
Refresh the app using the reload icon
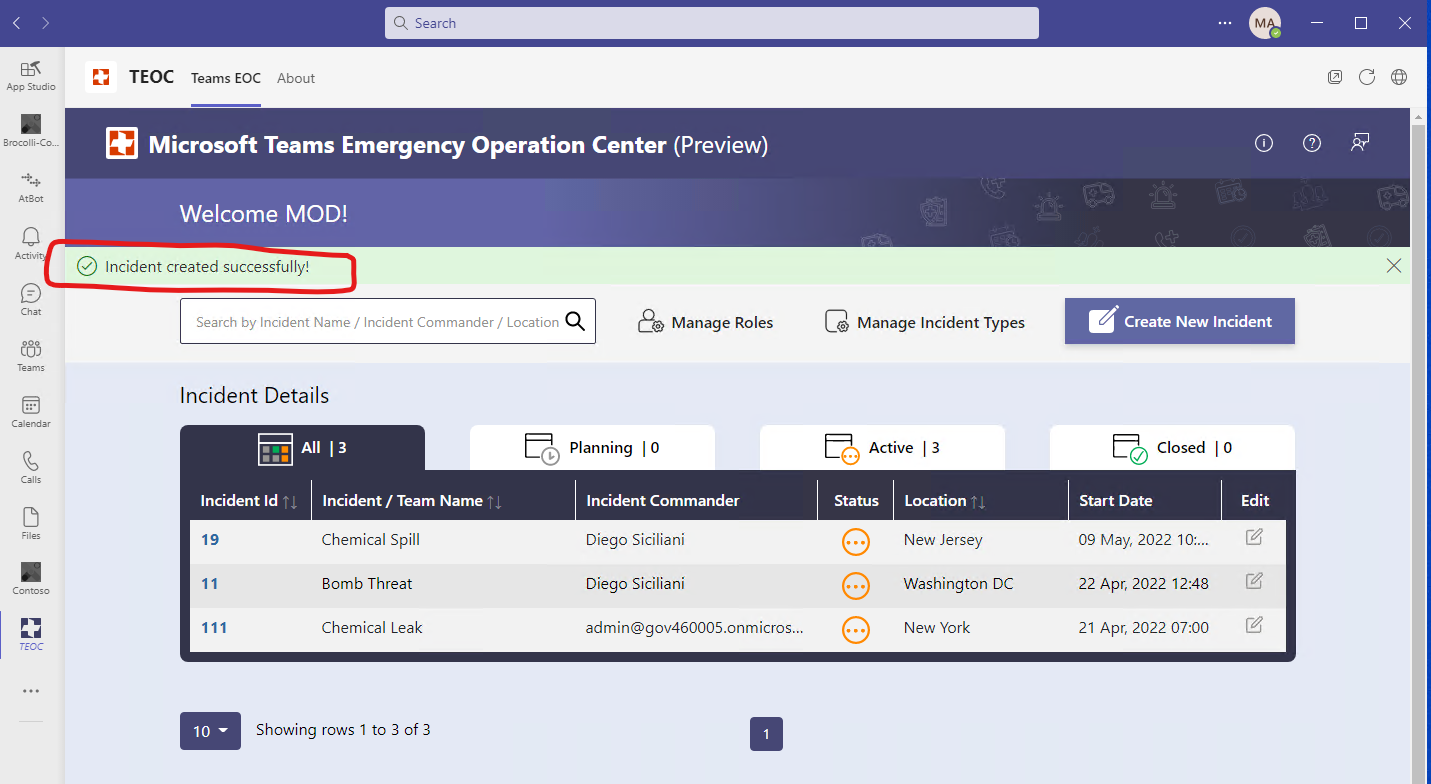click(1366, 77)
